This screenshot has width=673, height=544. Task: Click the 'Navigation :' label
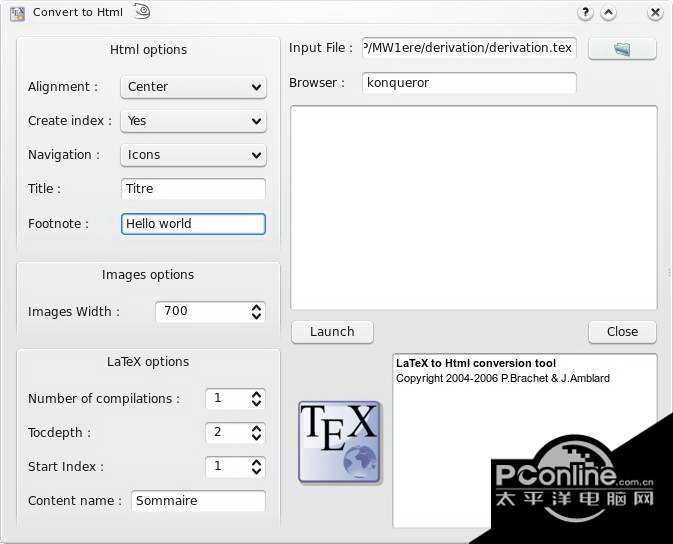pyautogui.click(x=64, y=155)
